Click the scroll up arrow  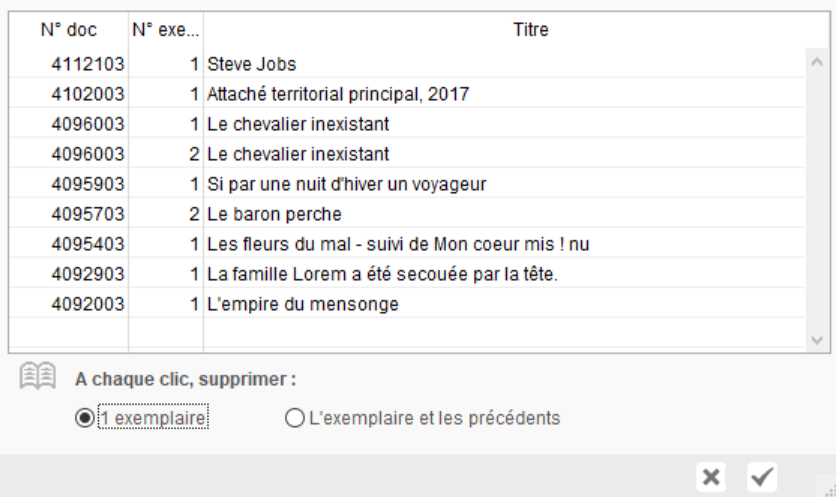(817, 62)
